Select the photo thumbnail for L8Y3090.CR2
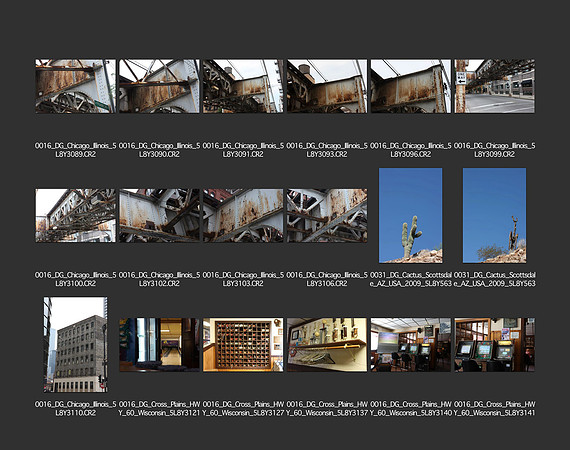 click(x=159, y=86)
